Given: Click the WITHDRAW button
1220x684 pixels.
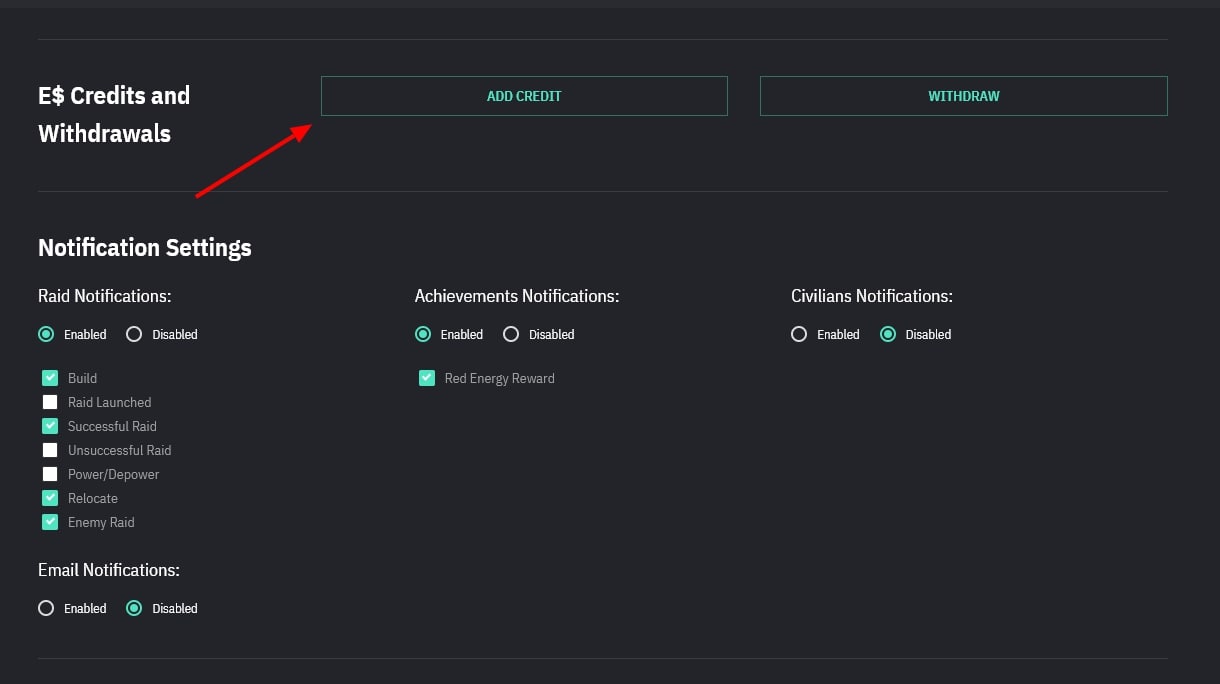Looking at the screenshot, I should click(963, 96).
